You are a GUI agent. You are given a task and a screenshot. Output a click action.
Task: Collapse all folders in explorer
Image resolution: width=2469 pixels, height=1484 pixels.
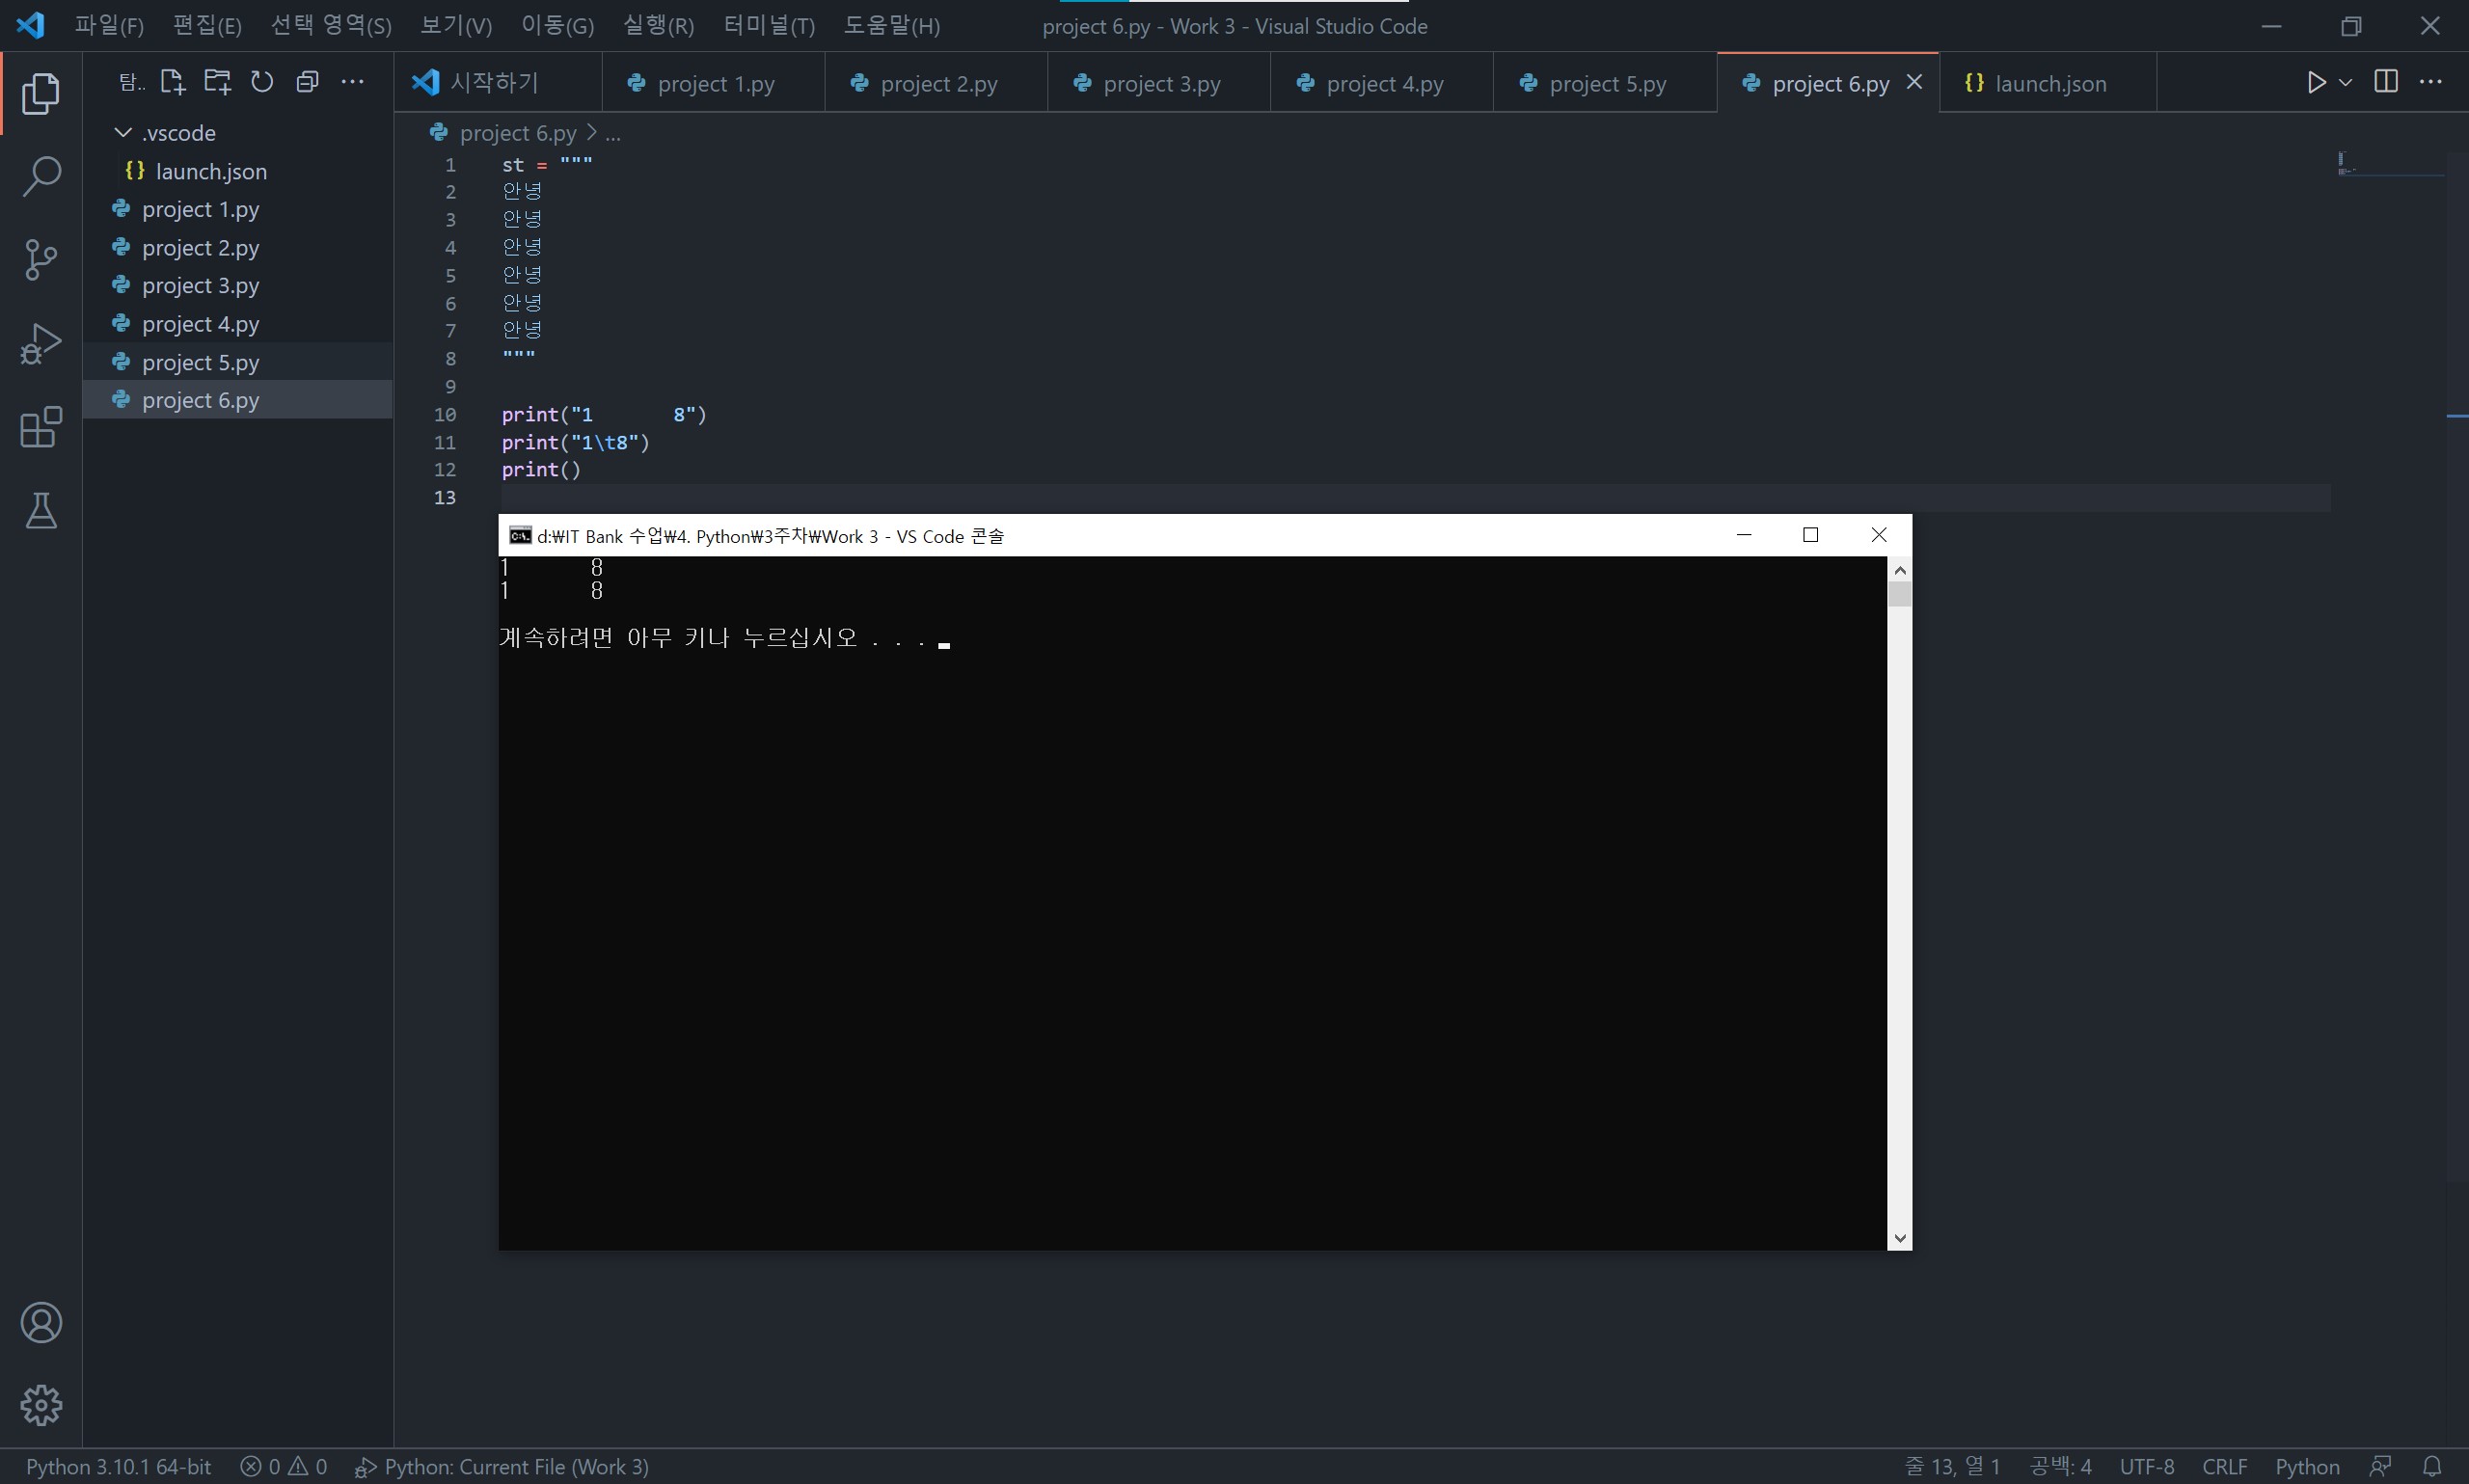click(x=307, y=82)
